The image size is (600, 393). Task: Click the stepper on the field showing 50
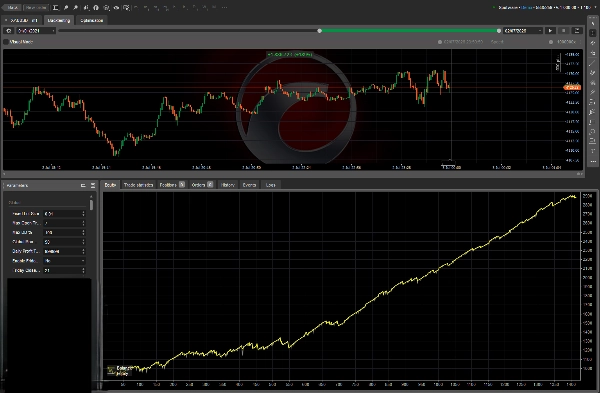point(83,242)
